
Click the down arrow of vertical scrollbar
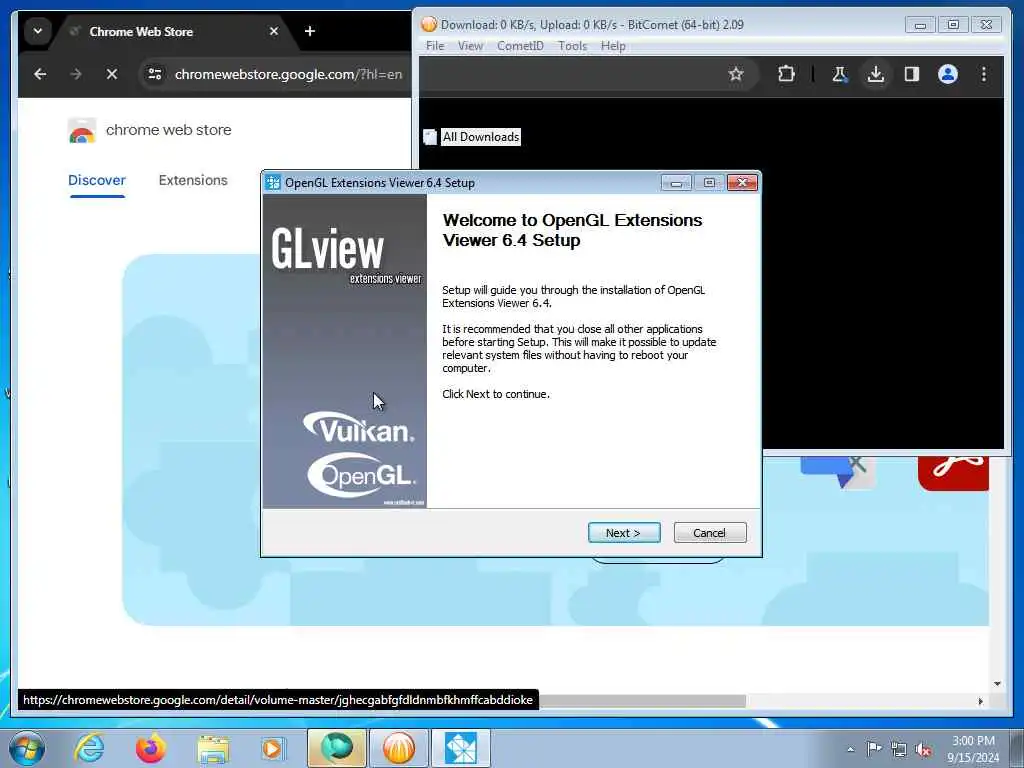point(997,684)
